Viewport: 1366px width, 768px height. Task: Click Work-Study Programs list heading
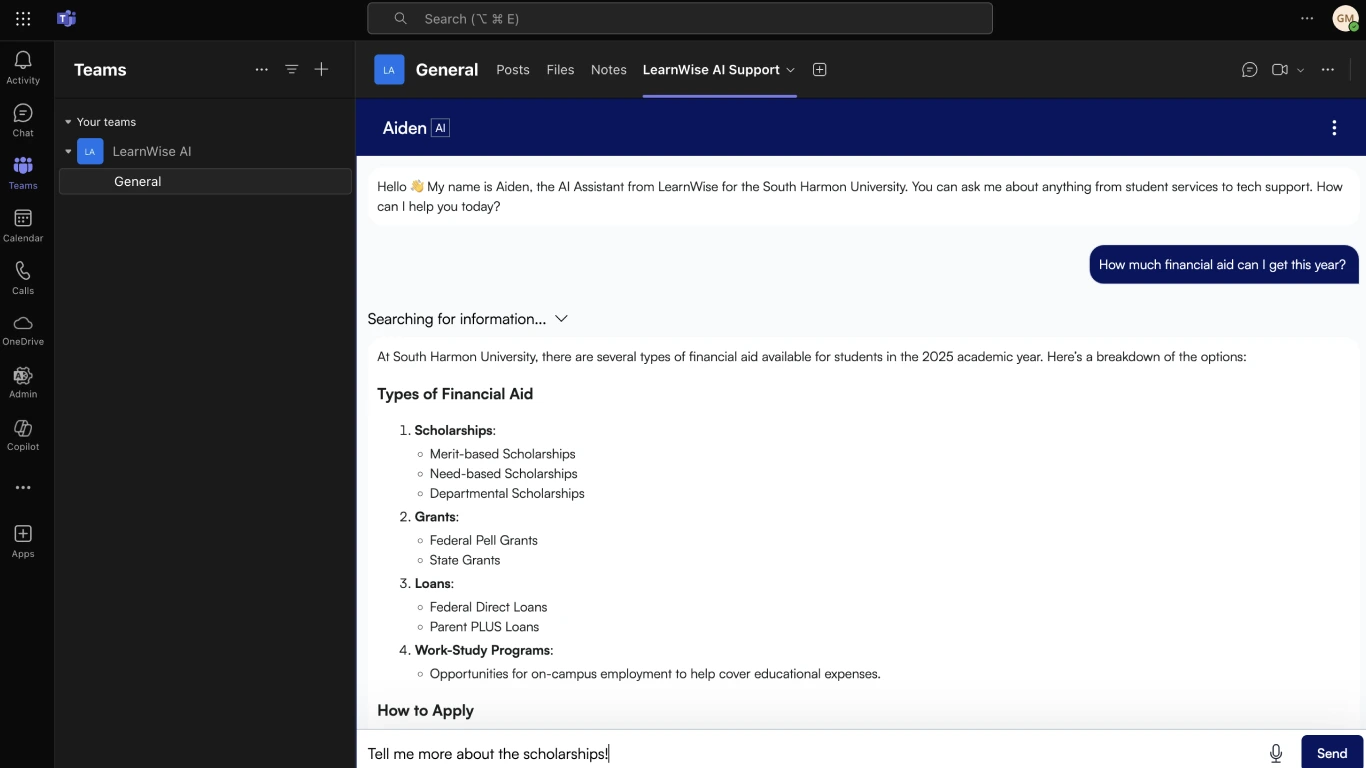coord(482,650)
